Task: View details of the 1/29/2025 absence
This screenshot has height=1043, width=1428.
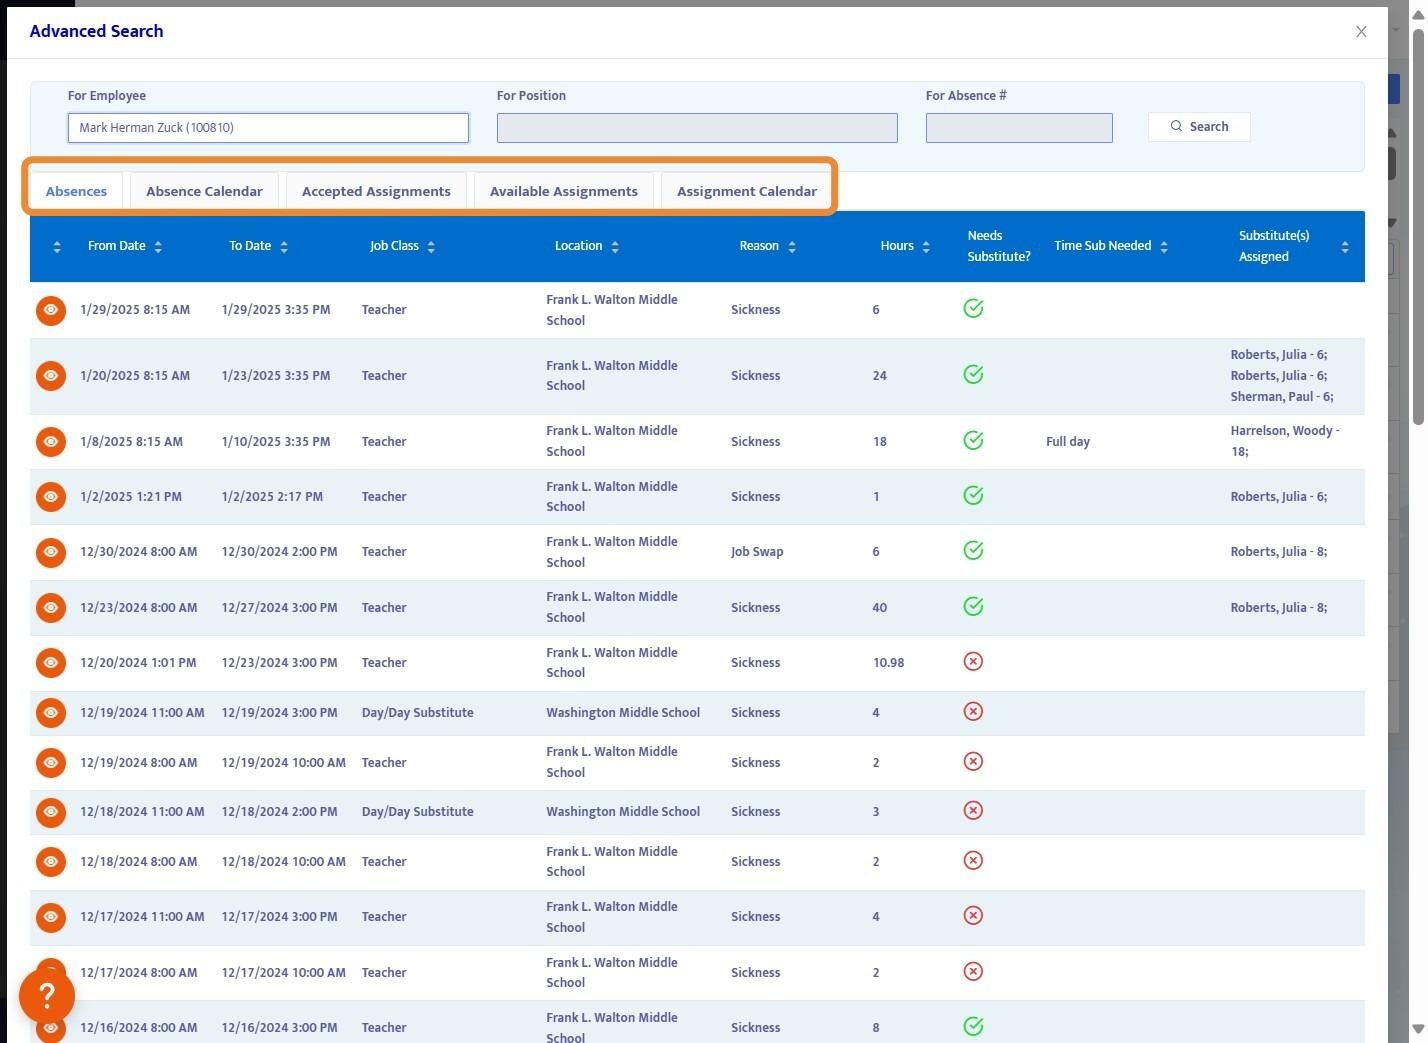Action: 51,310
